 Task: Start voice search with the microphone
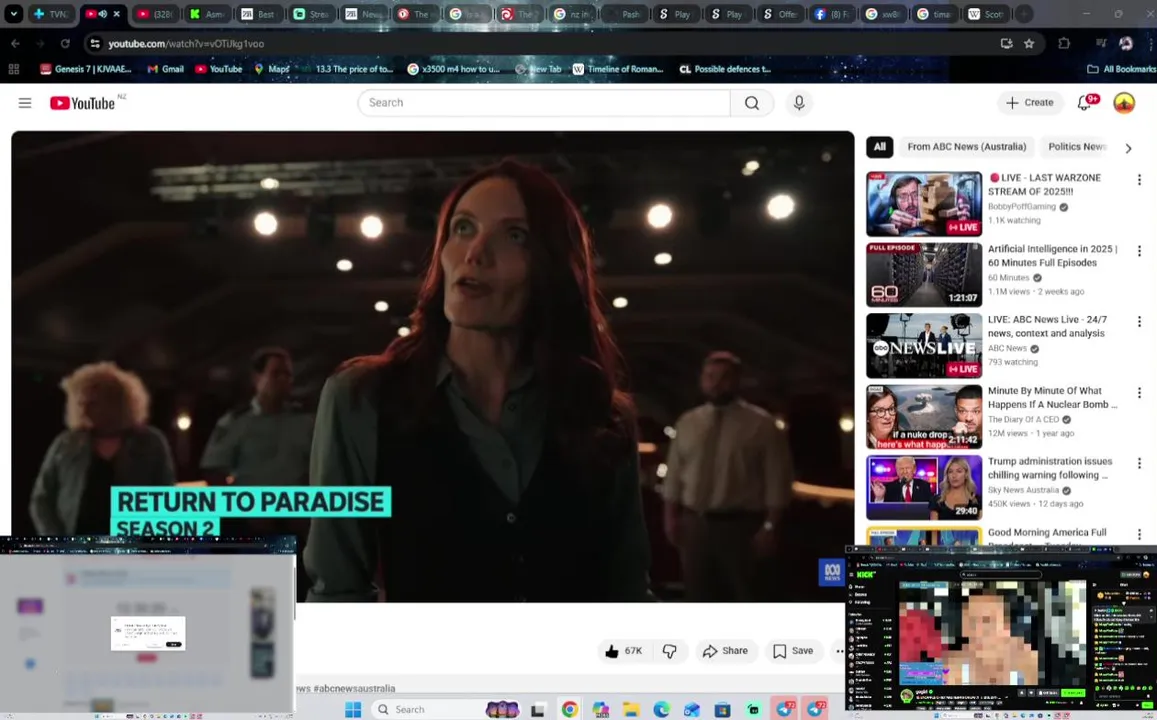click(x=799, y=103)
